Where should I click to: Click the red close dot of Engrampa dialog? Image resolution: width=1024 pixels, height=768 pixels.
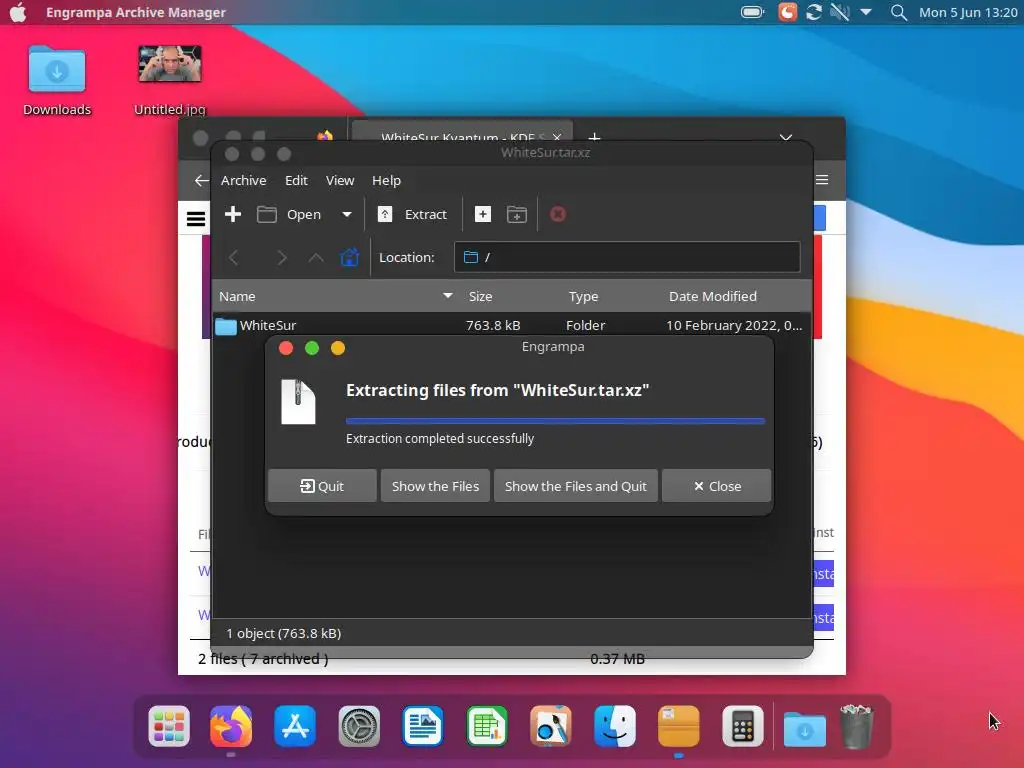pos(285,348)
